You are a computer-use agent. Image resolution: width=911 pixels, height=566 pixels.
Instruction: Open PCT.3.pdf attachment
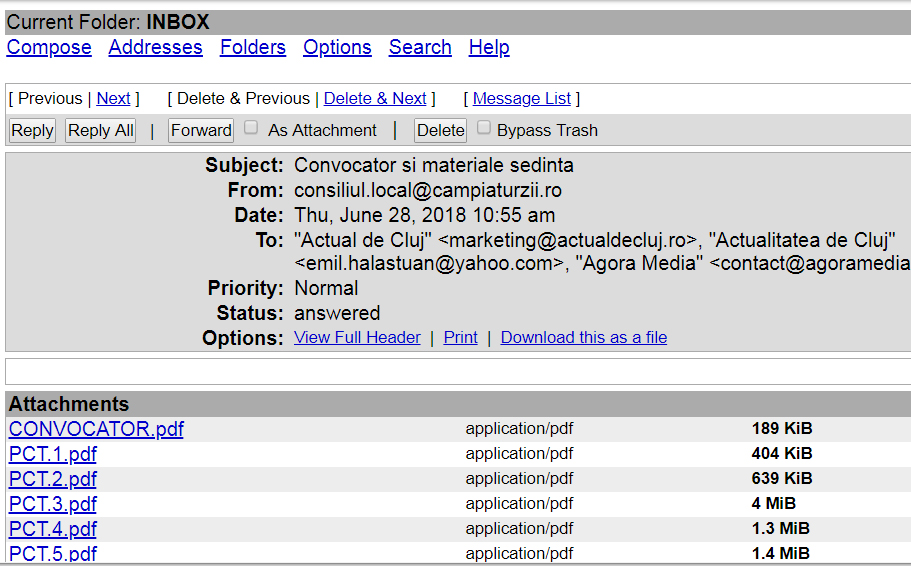pyautogui.click(x=53, y=504)
